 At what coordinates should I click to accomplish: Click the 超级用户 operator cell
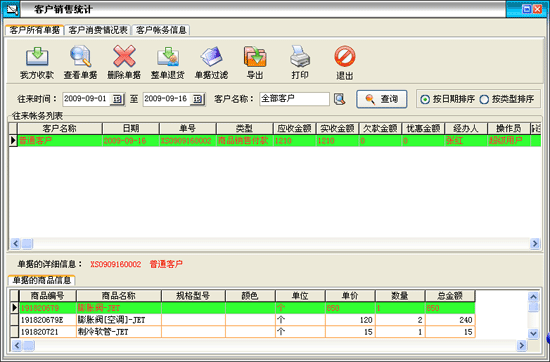tap(509, 141)
